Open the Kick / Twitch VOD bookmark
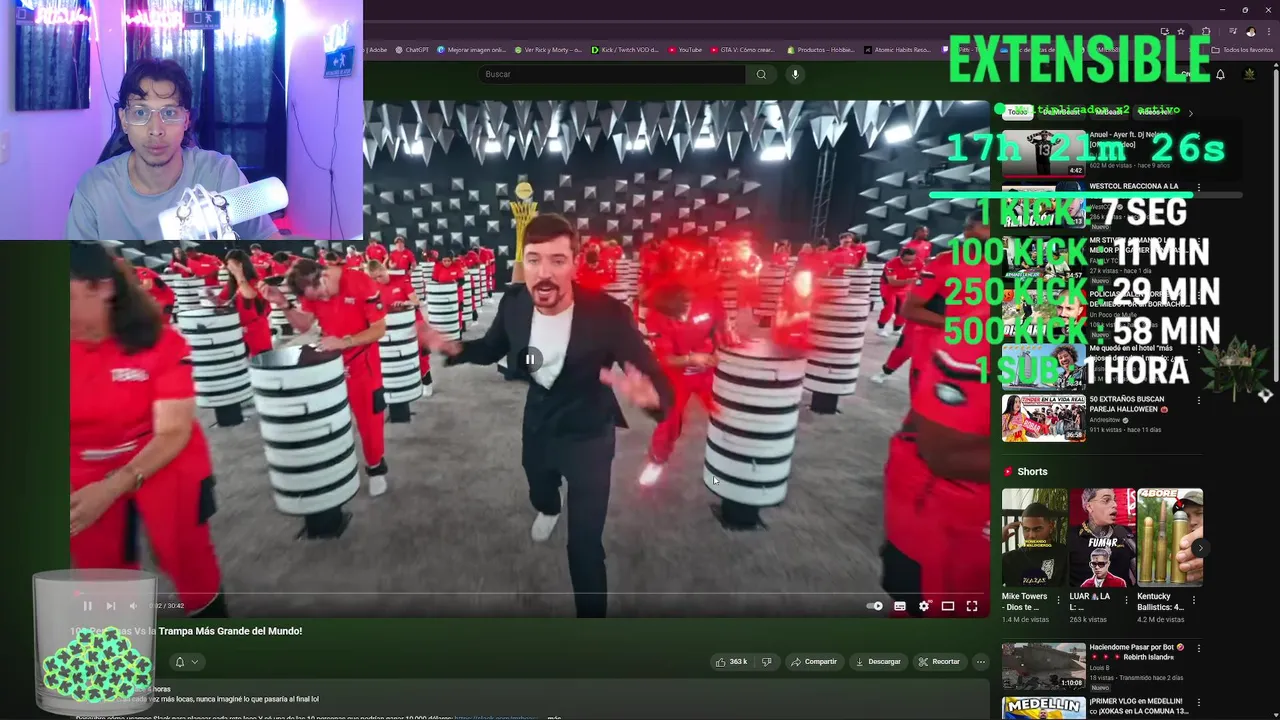Viewport: 1280px width, 720px height. coord(625,49)
